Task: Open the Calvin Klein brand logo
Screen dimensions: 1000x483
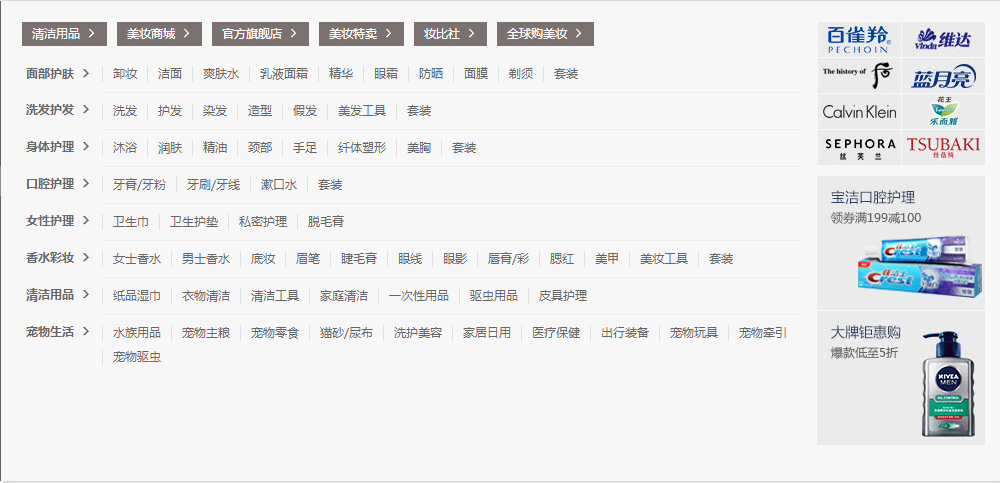Action: click(x=858, y=111)
